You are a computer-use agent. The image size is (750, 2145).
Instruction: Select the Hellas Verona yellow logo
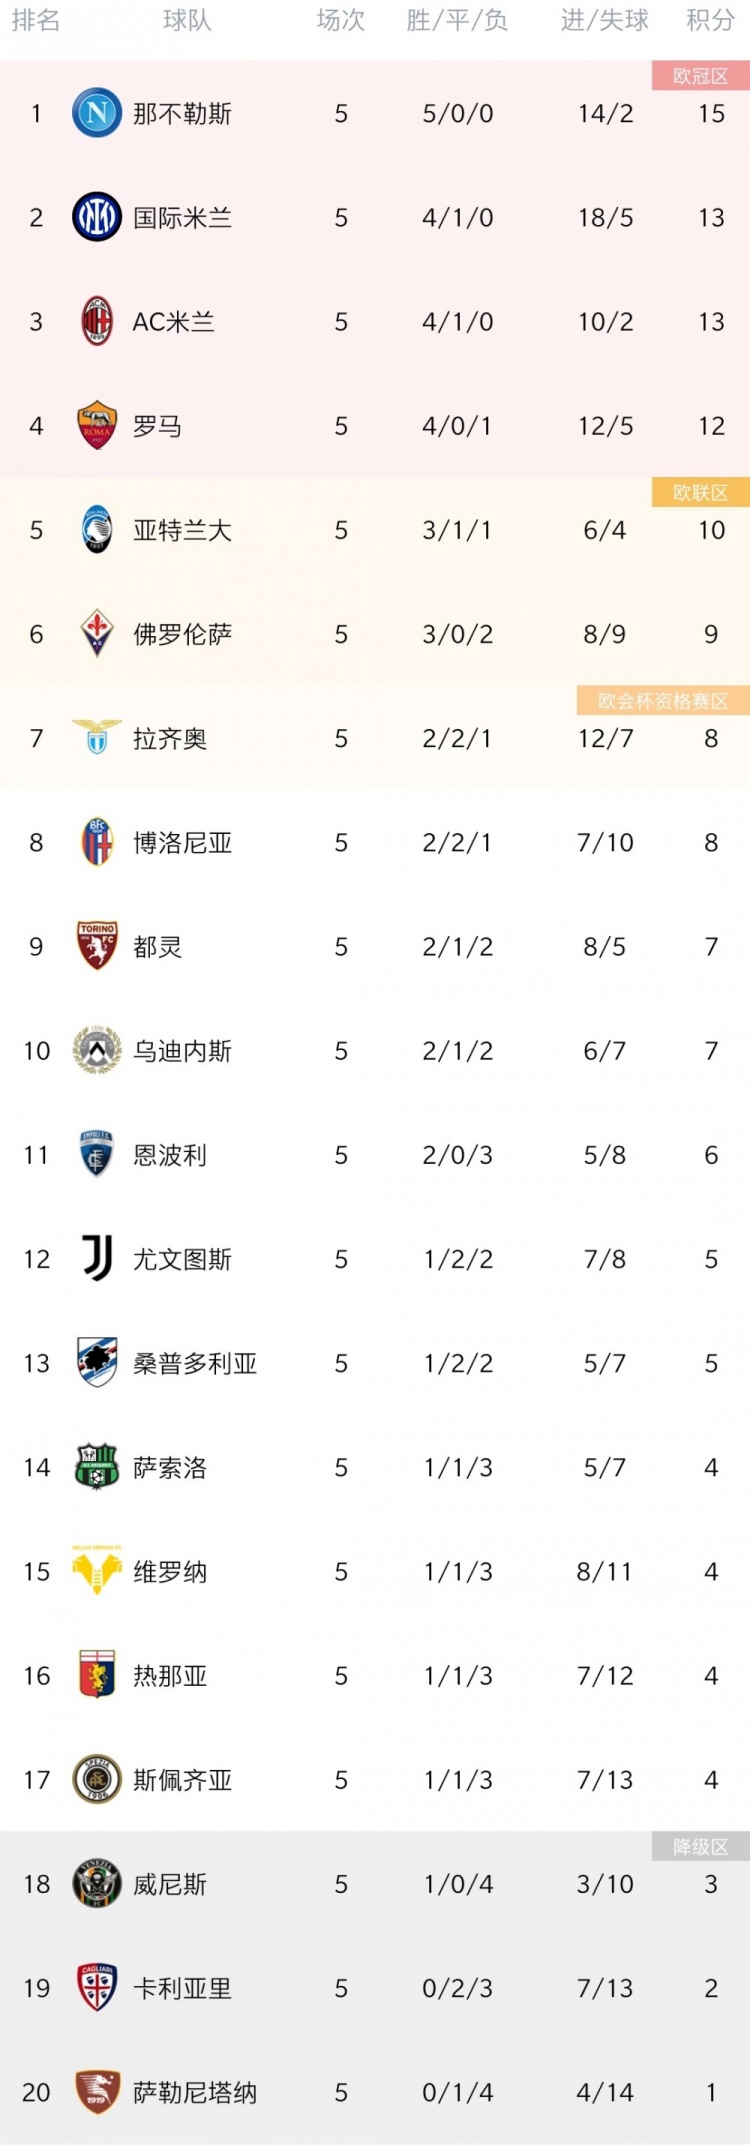(97, 1570)
